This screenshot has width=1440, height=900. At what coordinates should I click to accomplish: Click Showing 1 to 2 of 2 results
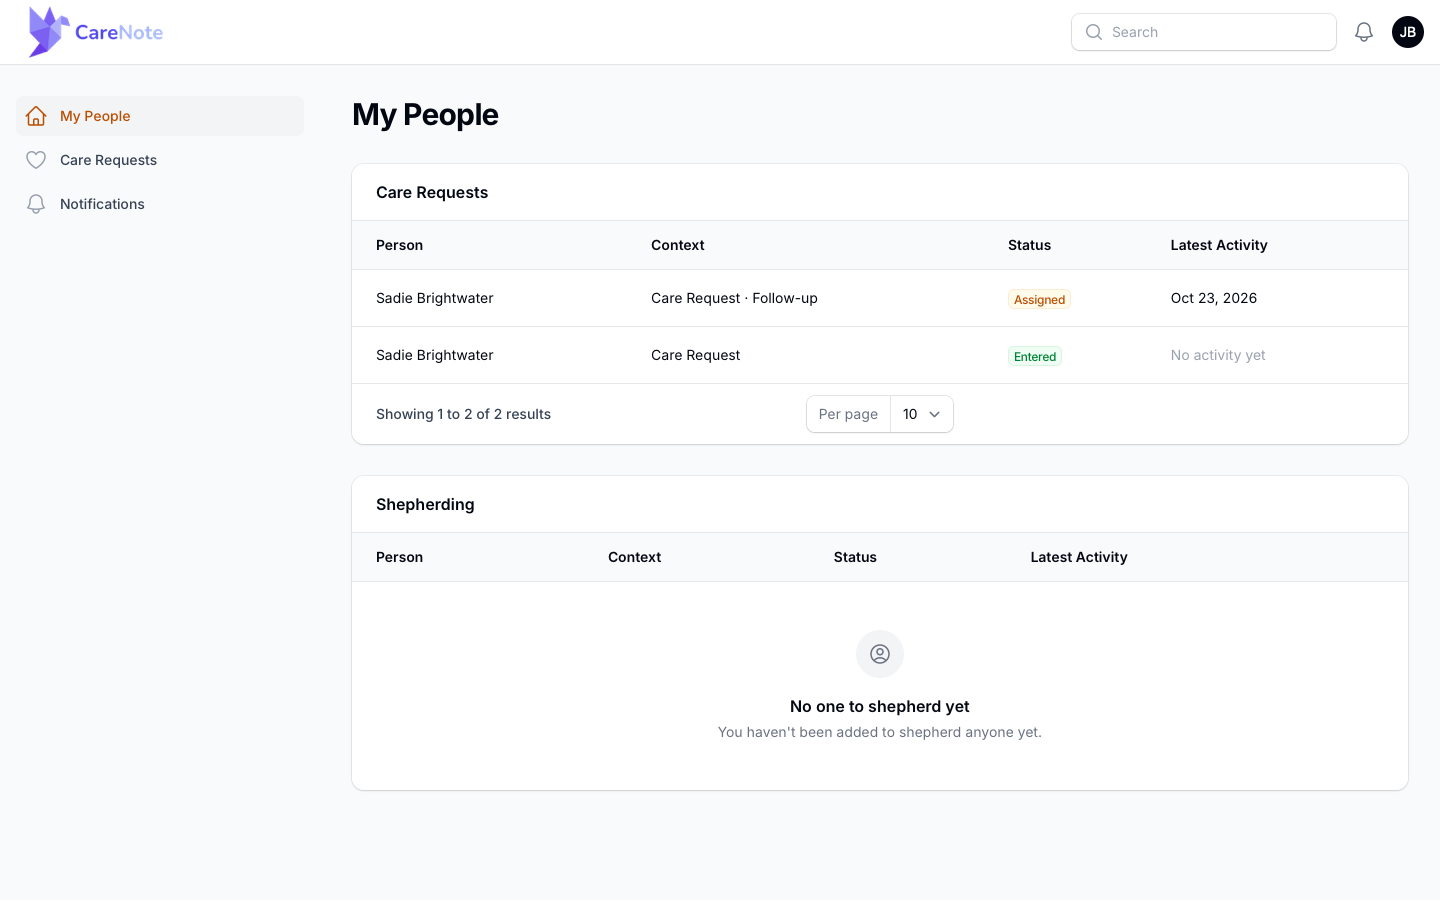[x=464, y=414]
